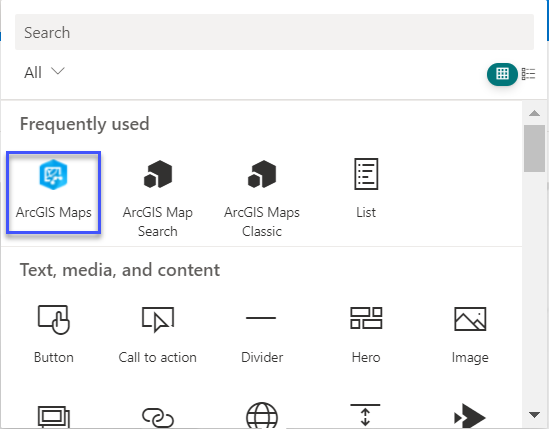Switch to grid view layout

point(502,74)
